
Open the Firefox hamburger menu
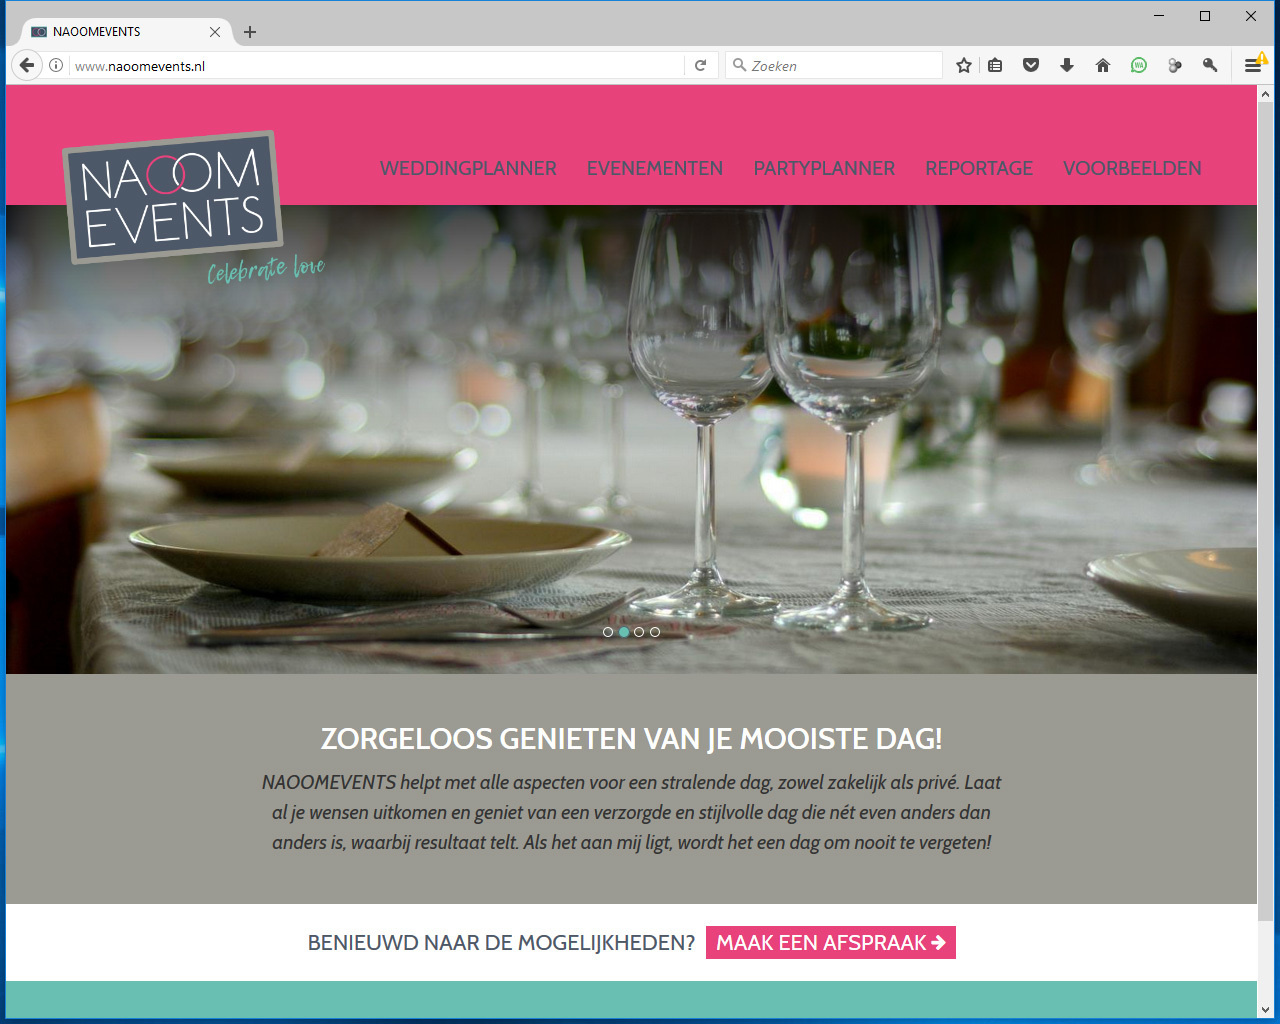(1252, 65)
